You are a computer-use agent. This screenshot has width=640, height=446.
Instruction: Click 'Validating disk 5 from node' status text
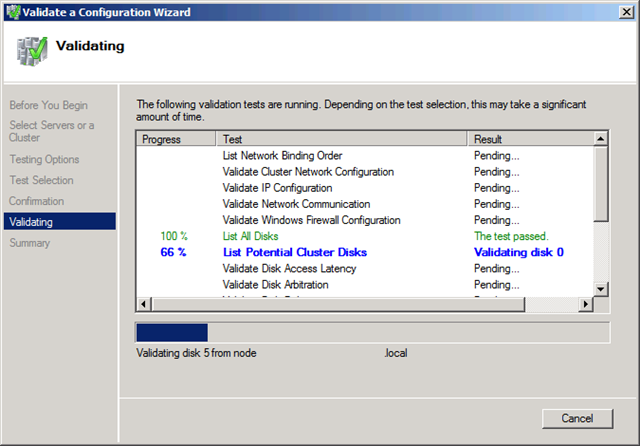196,353
